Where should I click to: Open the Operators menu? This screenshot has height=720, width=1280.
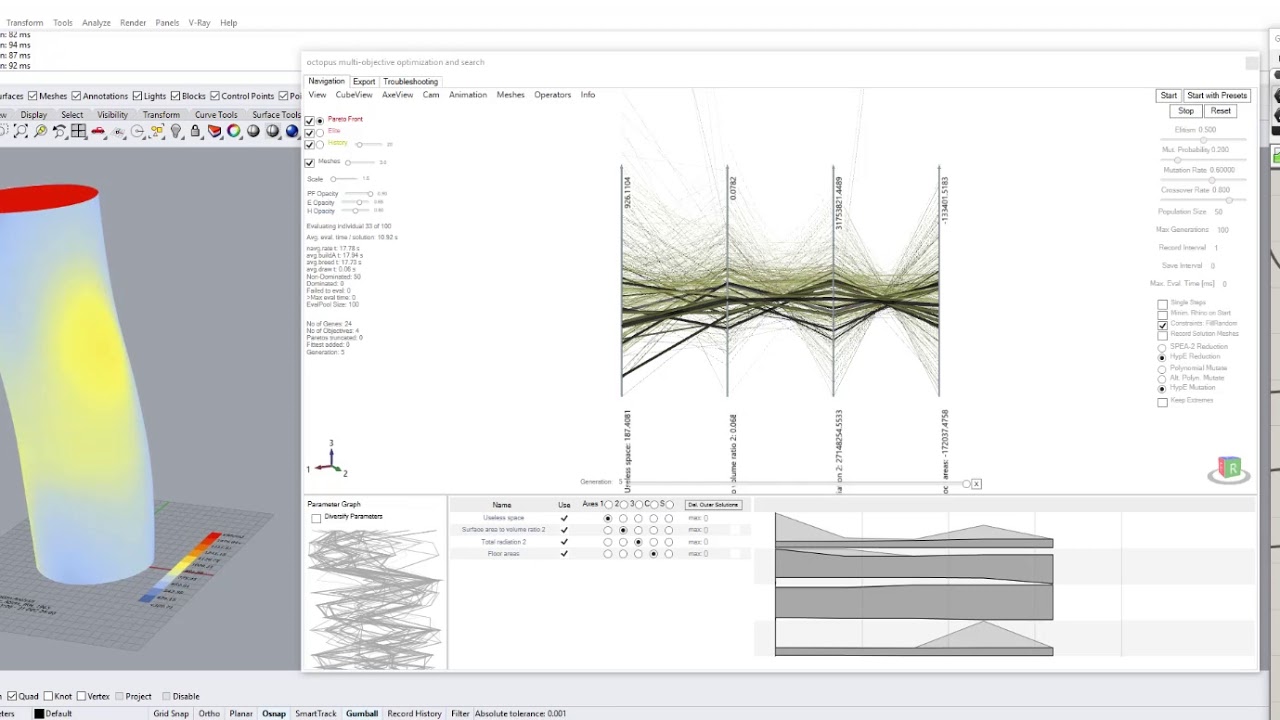coord(552,95)
